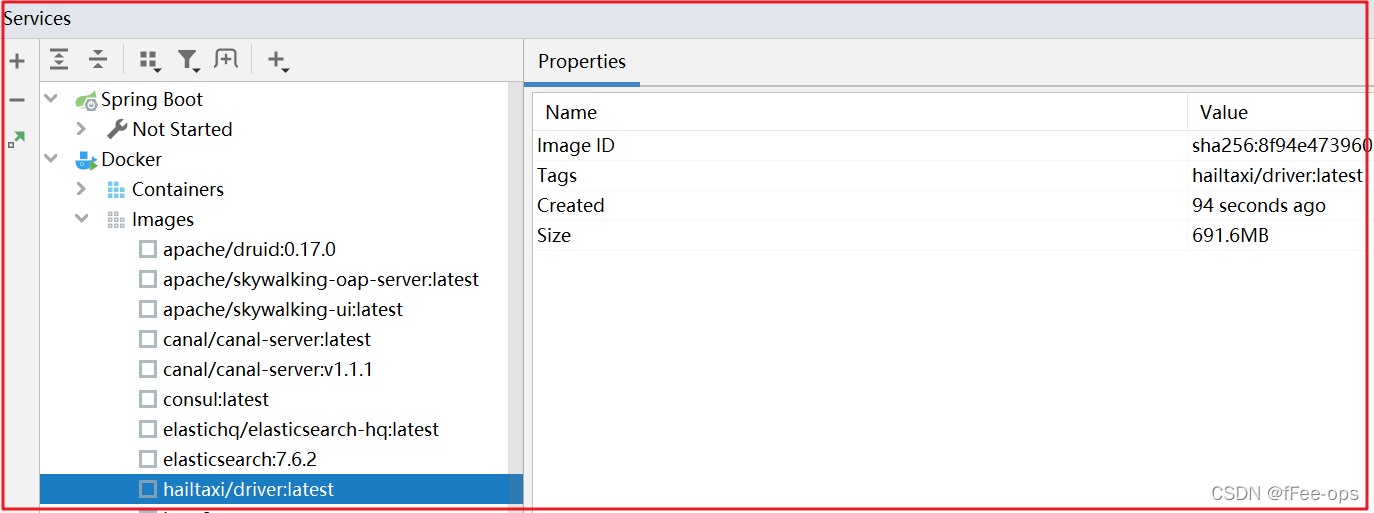Click the Add service plus icon in left strip

(x=17, y=61)
